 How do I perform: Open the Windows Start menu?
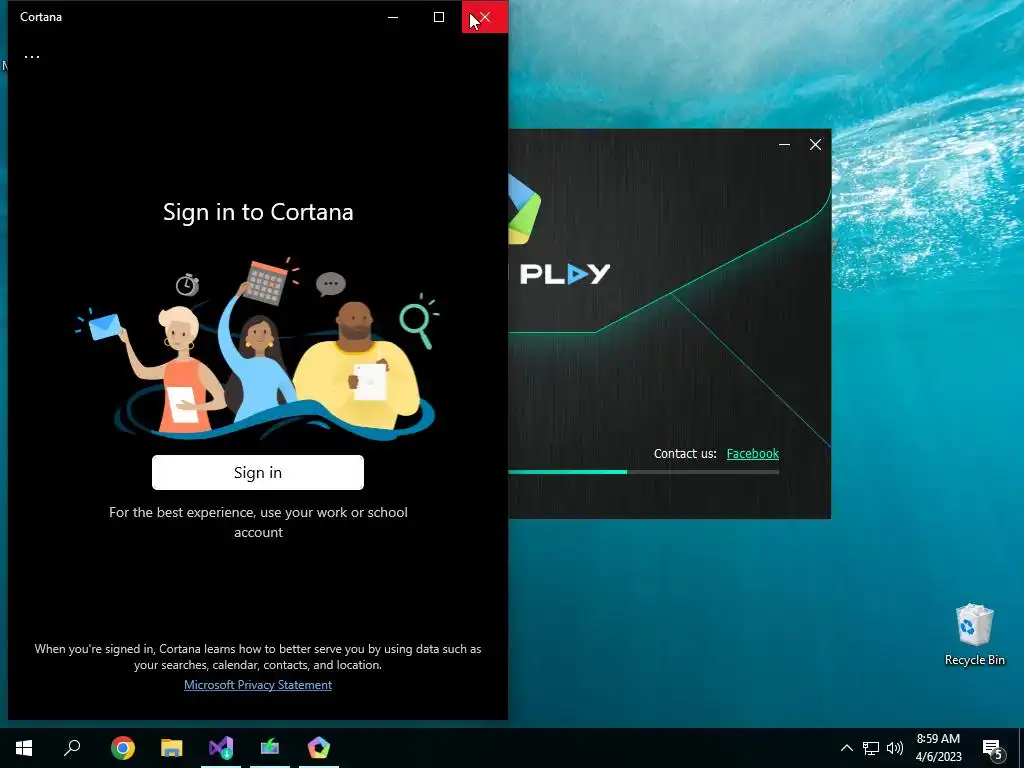(x=24, y=748)
